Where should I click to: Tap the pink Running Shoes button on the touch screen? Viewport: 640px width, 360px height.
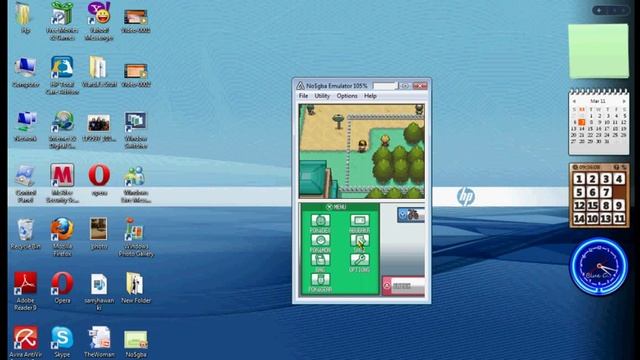(403, 286)
